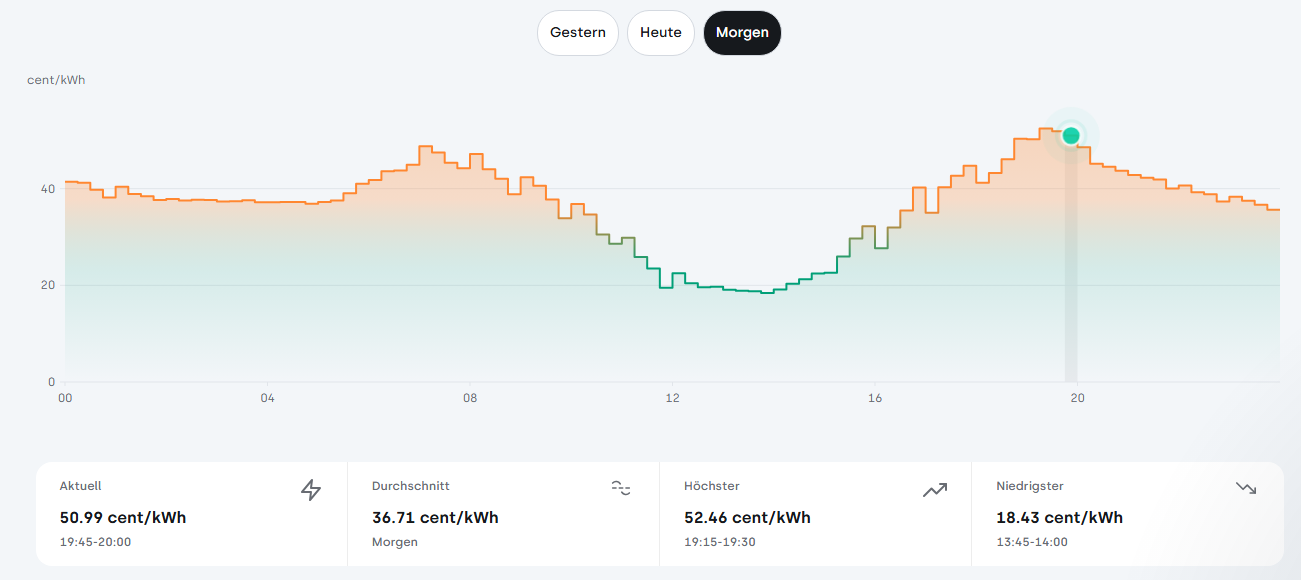
Task: Click the green marker dot on the chart
Action: click(1071, 135)
